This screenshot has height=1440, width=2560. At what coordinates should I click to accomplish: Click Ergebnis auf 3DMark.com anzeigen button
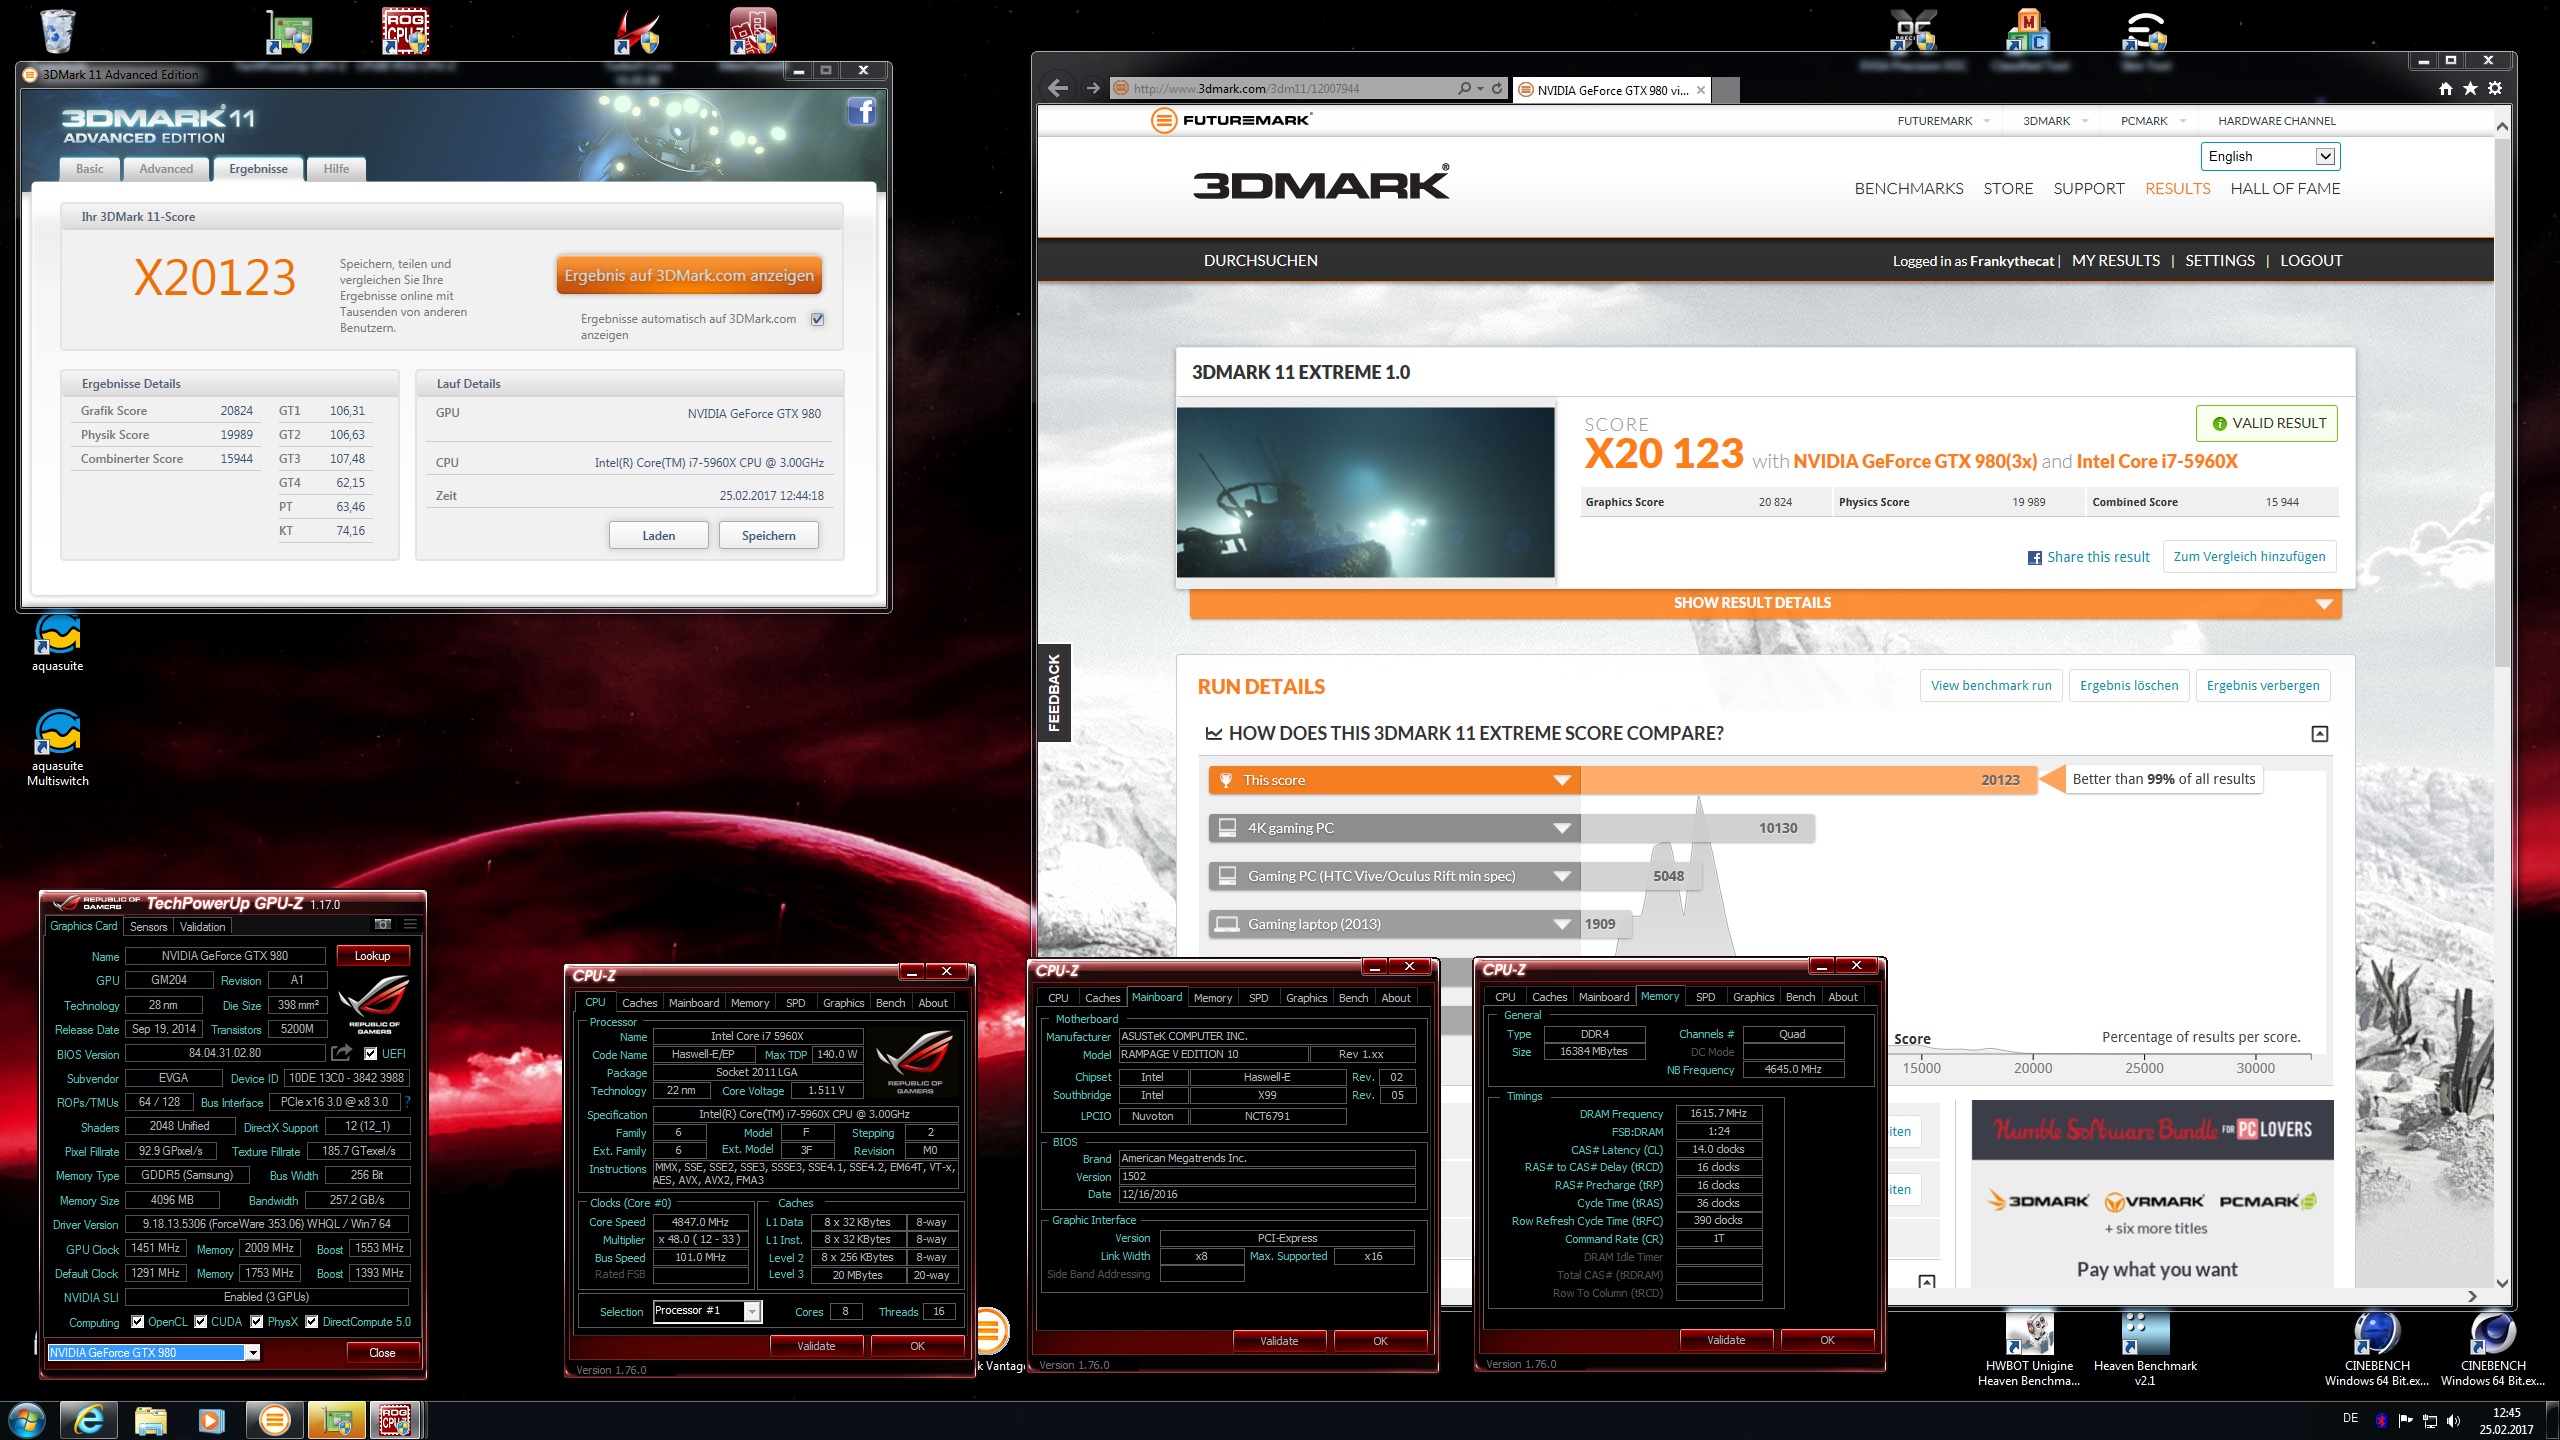689,276
